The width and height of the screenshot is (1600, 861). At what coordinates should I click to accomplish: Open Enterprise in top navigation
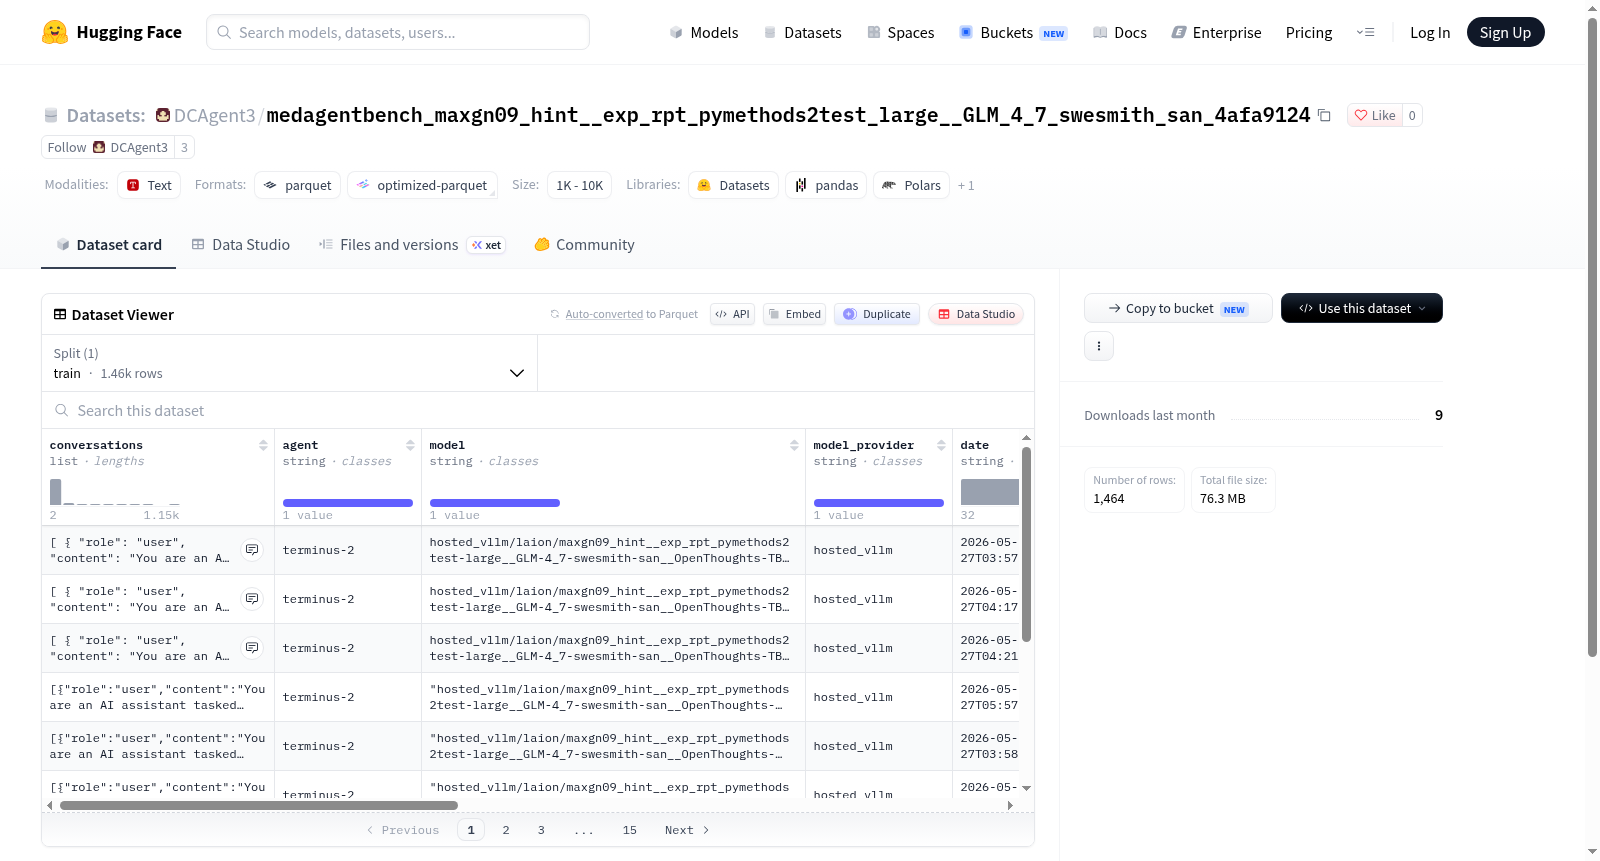[x=1216, y=32]
